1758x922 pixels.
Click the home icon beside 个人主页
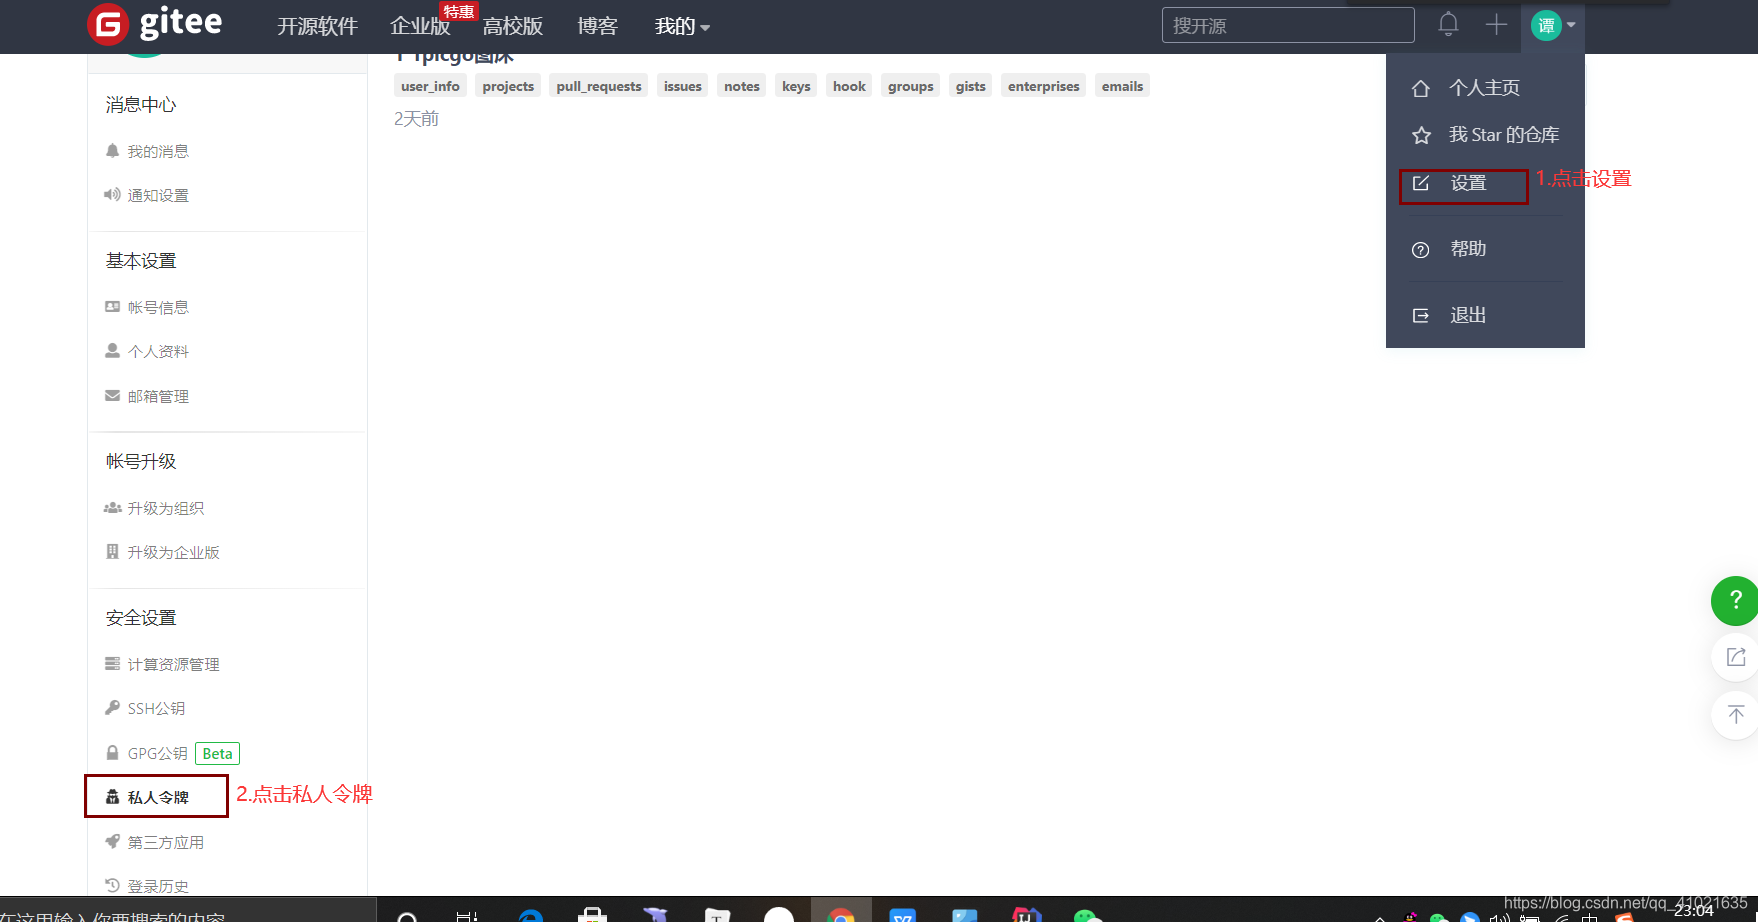click(x=1421, y=89)
